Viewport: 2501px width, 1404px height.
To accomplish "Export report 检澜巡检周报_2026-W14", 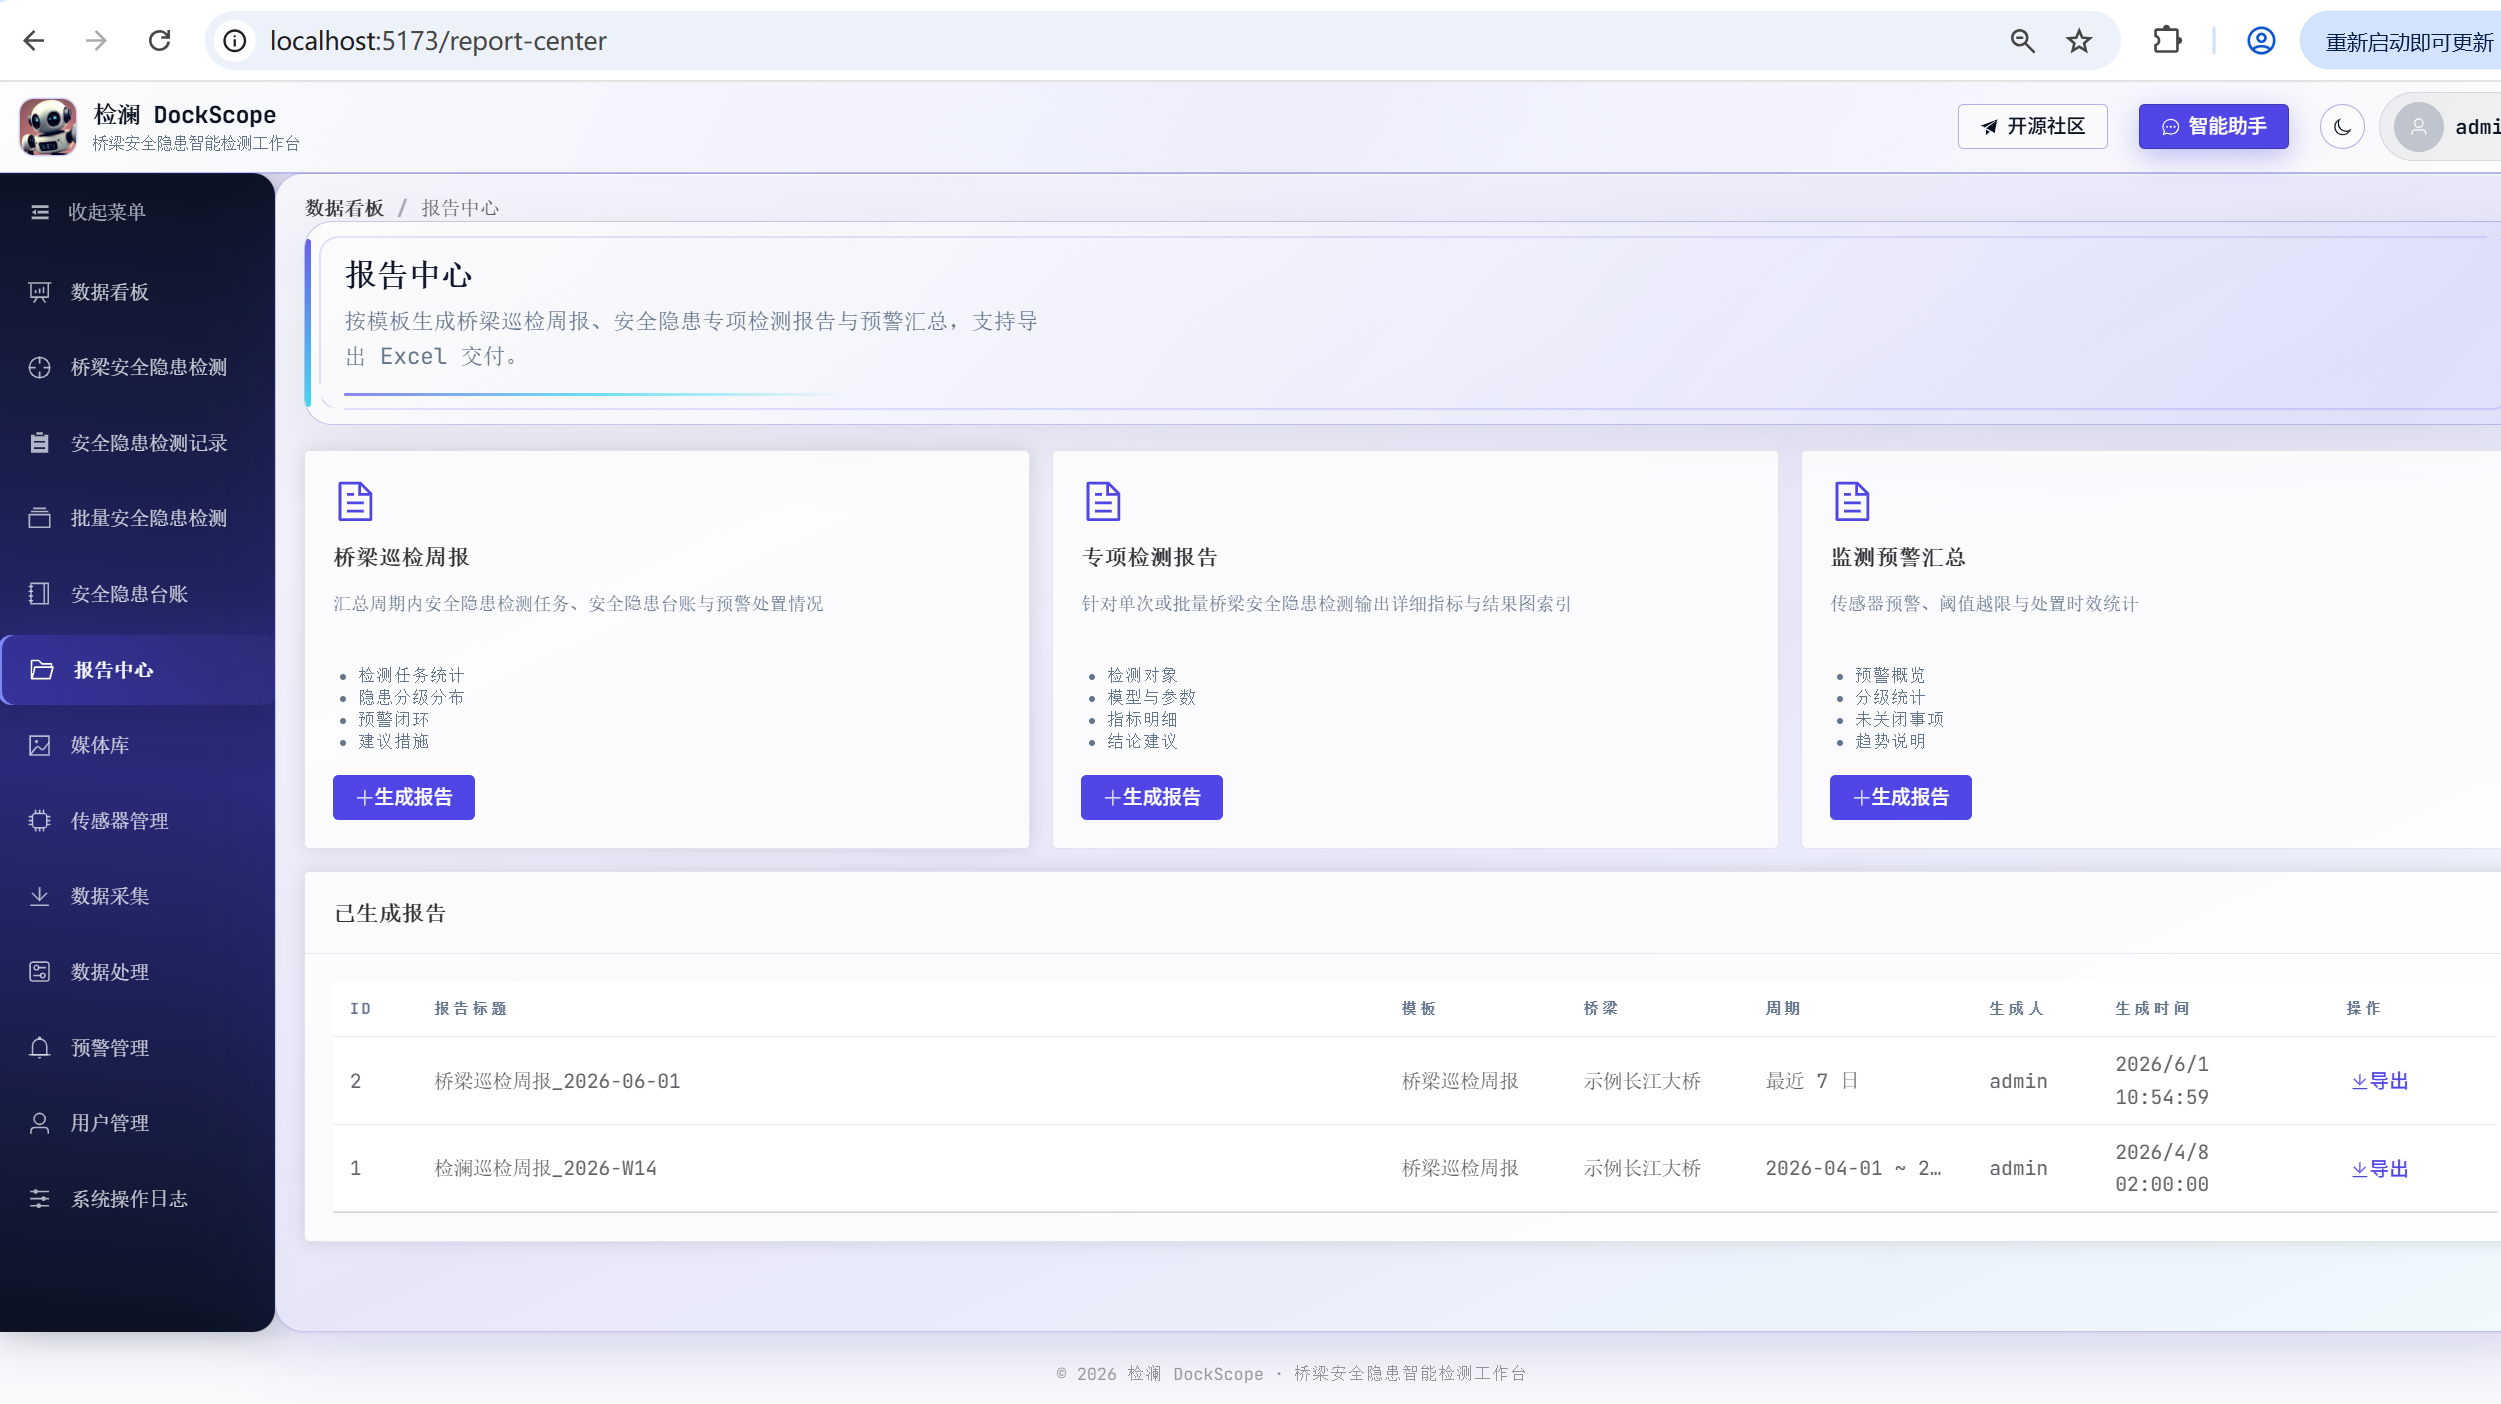I will pyautogui.click(x=2380, y=1169).
